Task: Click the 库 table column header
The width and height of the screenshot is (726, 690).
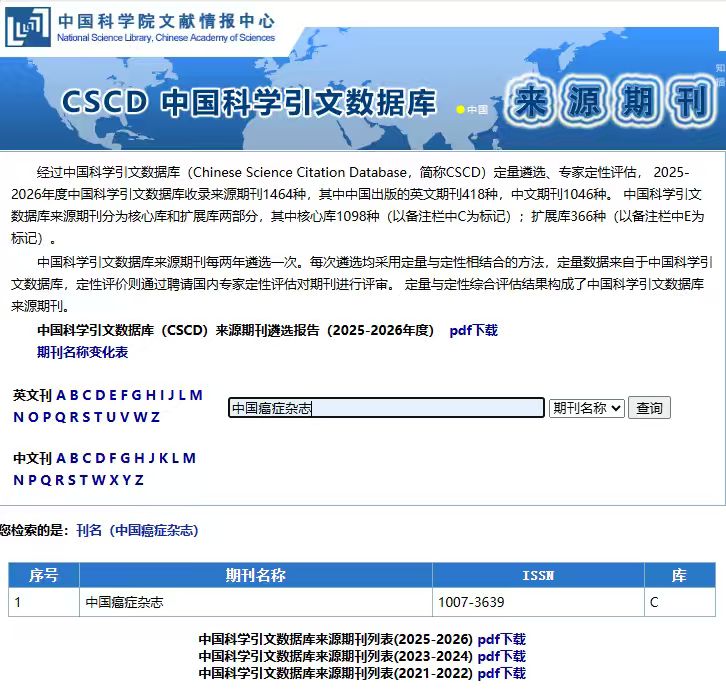Action: click(679, 575)
